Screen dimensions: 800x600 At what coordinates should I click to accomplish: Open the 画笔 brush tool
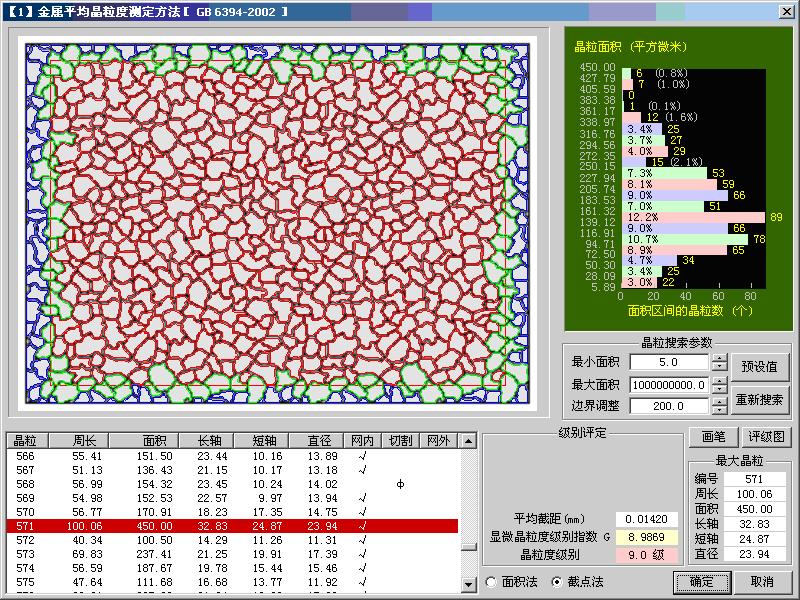712,438
